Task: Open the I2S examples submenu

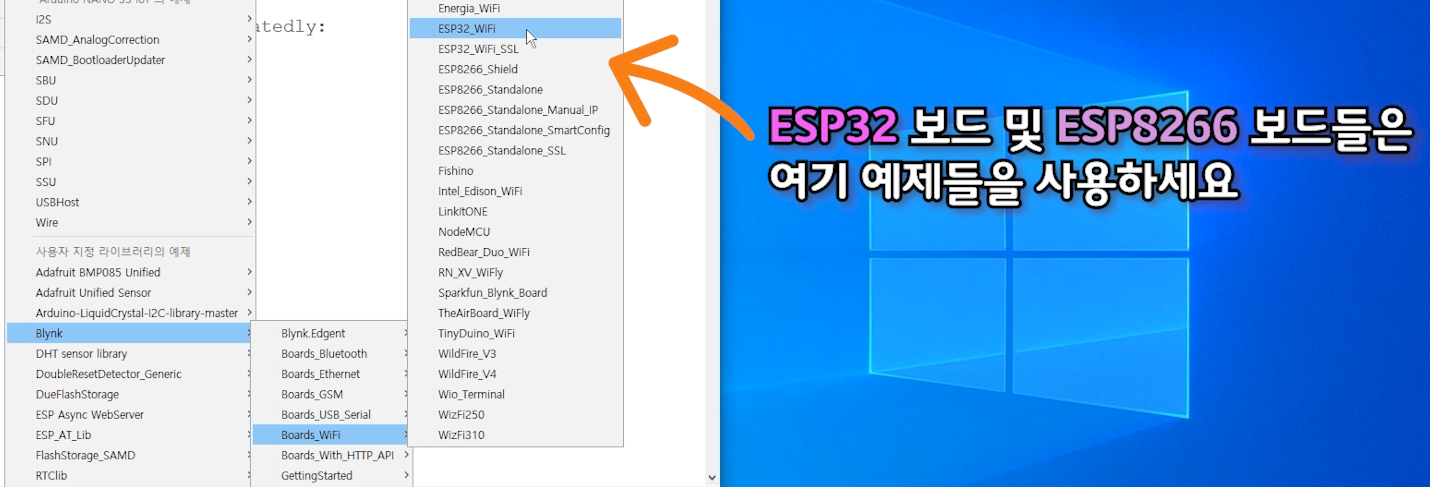Action: [x=131, y=19]
